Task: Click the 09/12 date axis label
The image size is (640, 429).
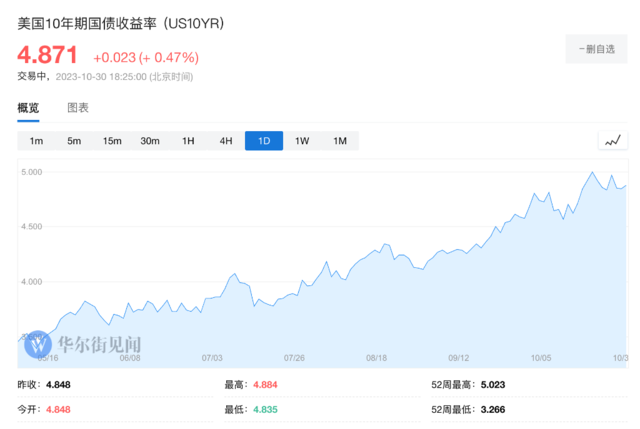Action: click(x=459, y=358)
